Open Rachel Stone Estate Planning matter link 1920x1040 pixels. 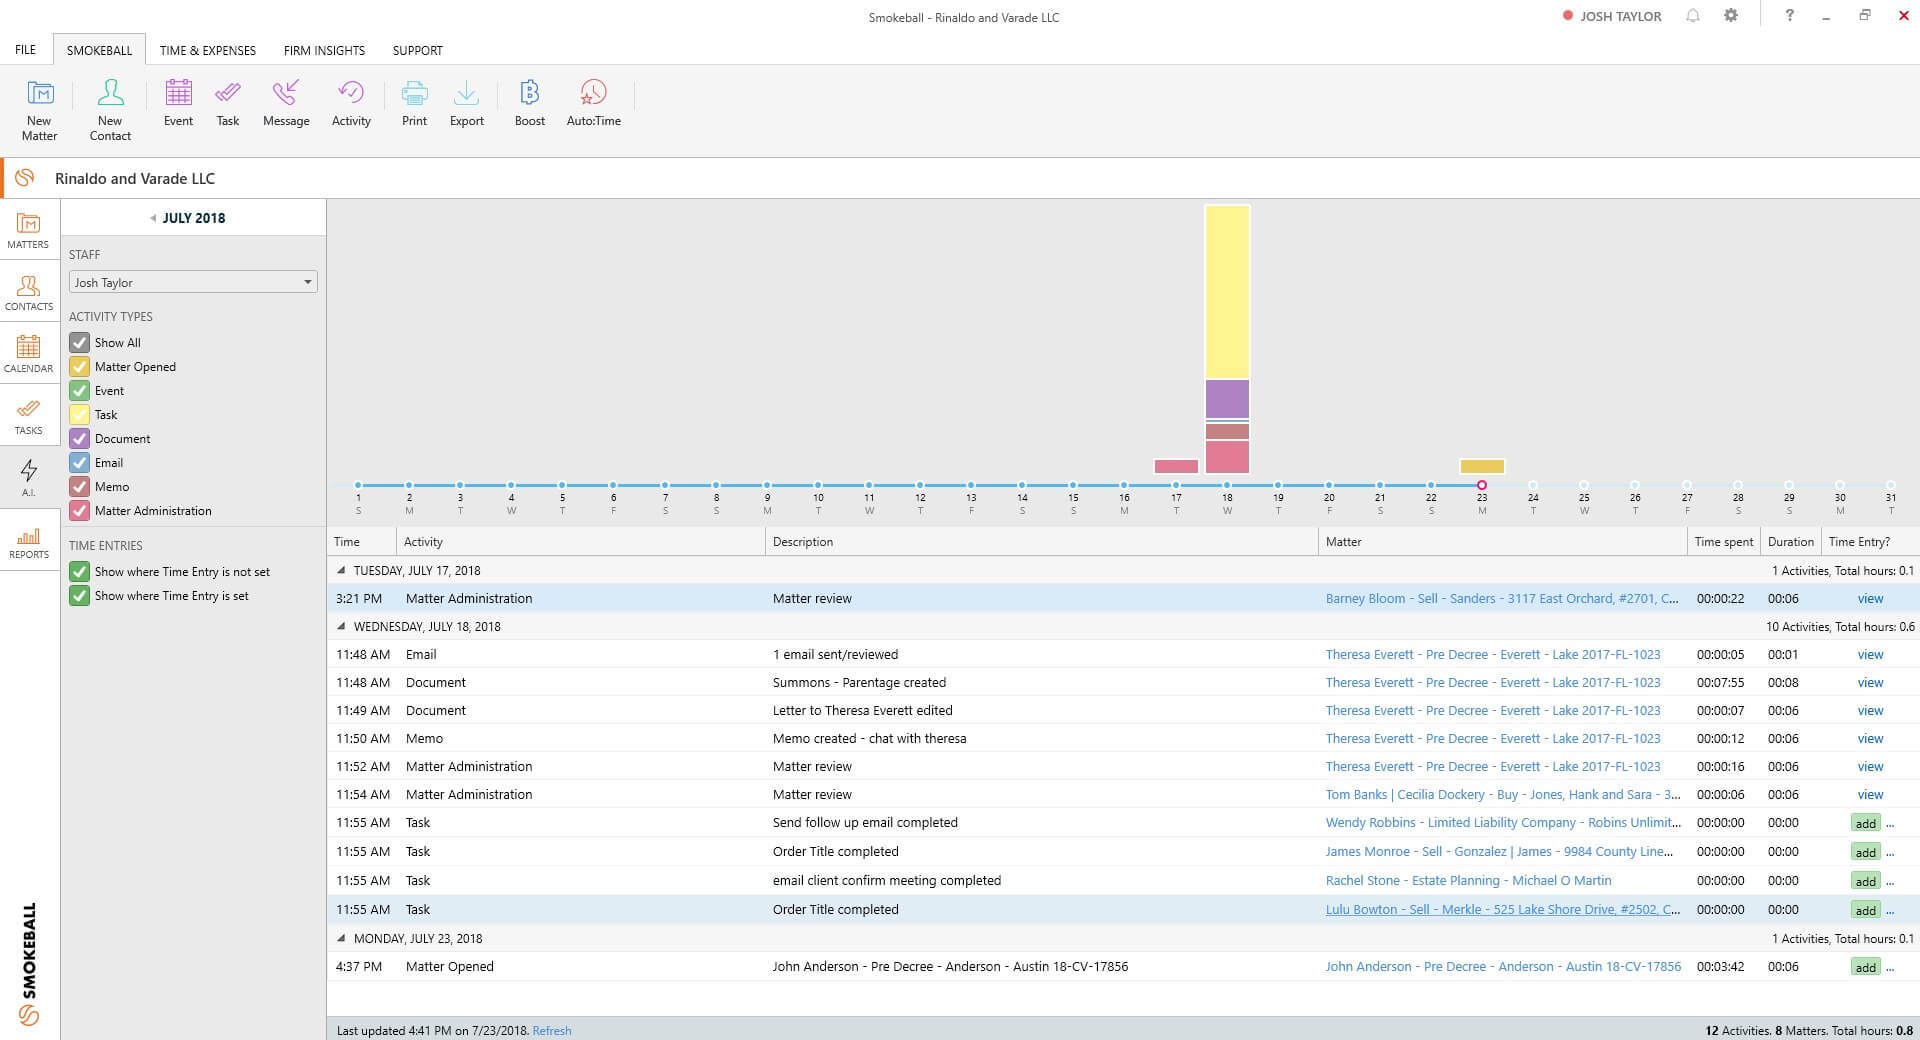pyautogui.click(x=1468, y=880)
